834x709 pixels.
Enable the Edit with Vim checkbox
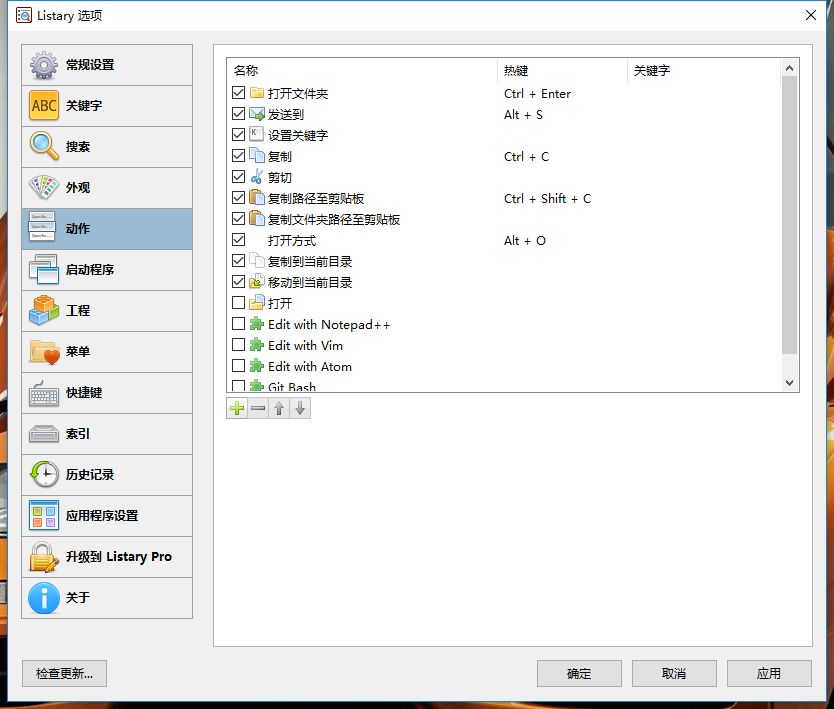[x=238, y=345]
